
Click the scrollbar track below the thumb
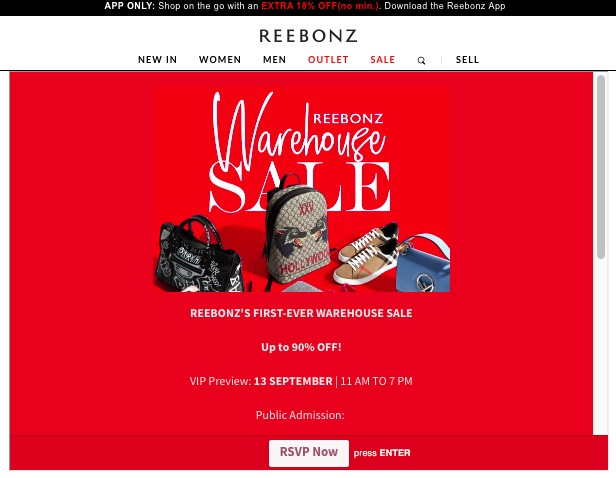click(601, 346)
